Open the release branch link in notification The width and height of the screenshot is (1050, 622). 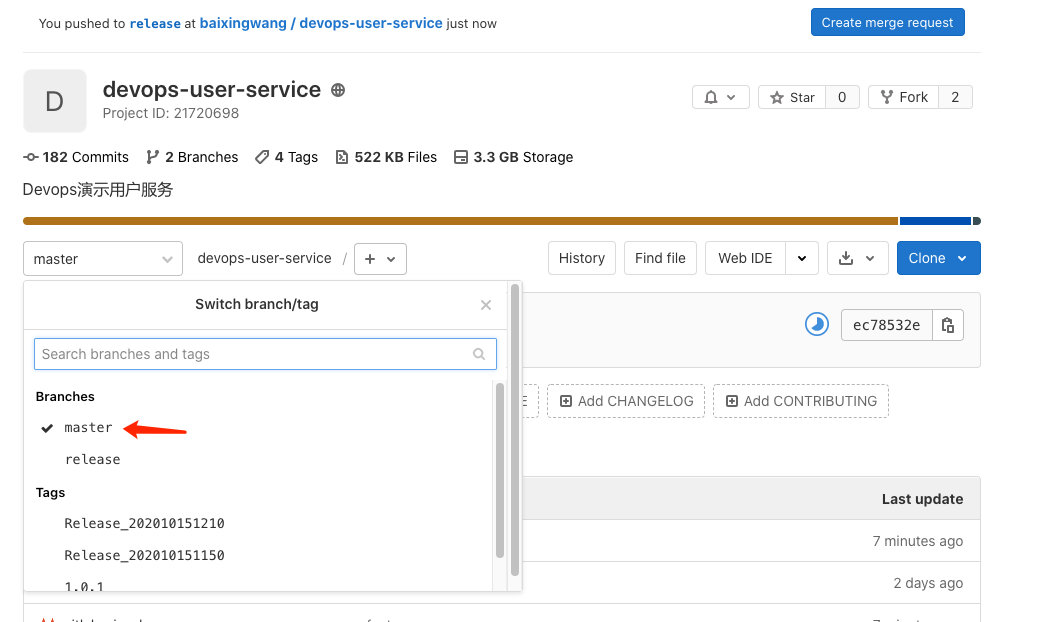[x=155, y=23]
